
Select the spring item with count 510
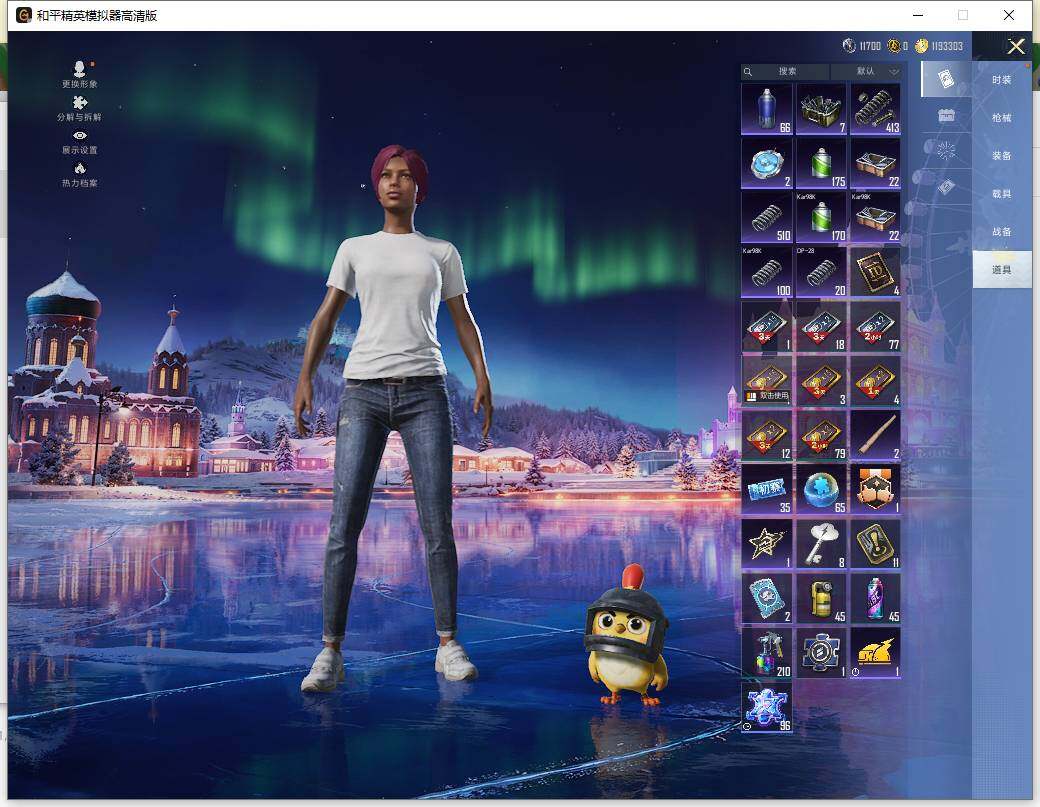tap(767, 217)
